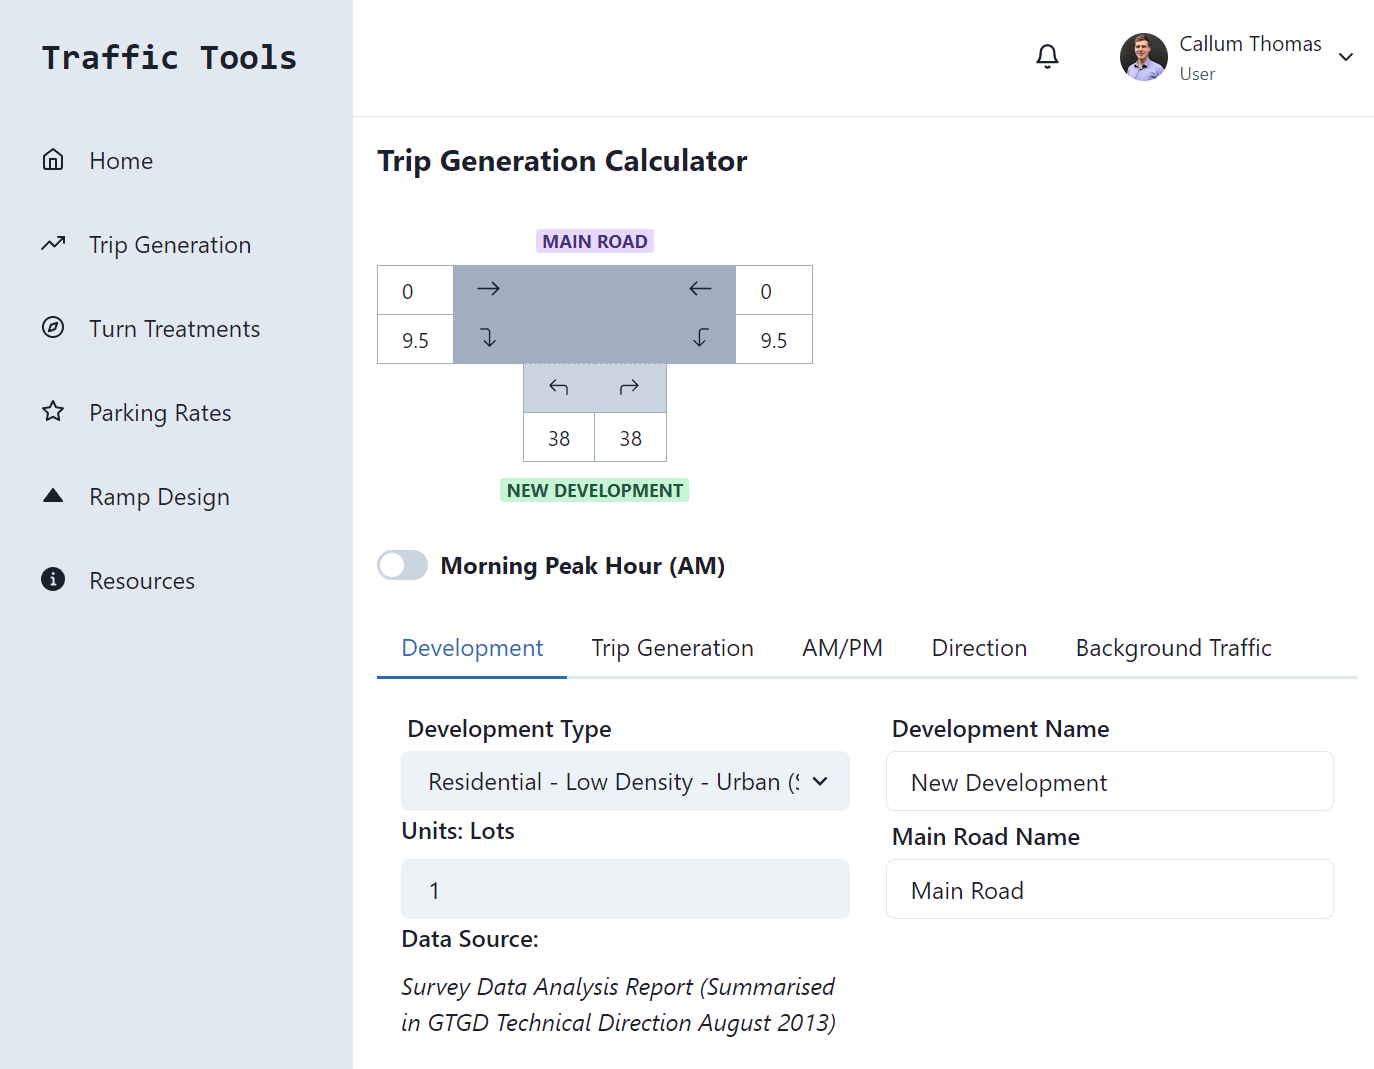Click the Main Road Name input field
The height and width of the screenshot is (1069, 1374).
tap(1110, 889)
